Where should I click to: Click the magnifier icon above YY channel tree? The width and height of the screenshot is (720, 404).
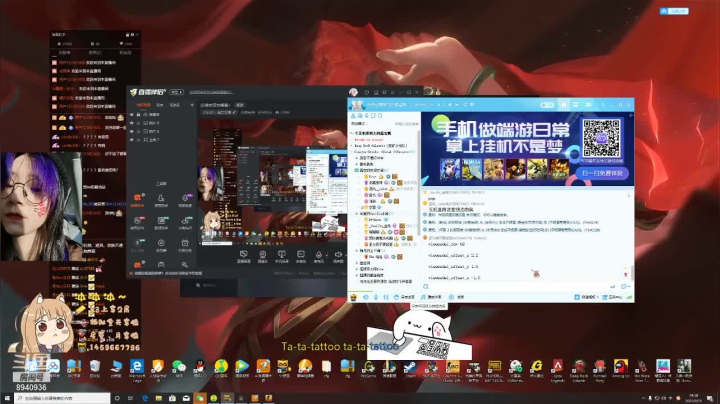(380, 116)
